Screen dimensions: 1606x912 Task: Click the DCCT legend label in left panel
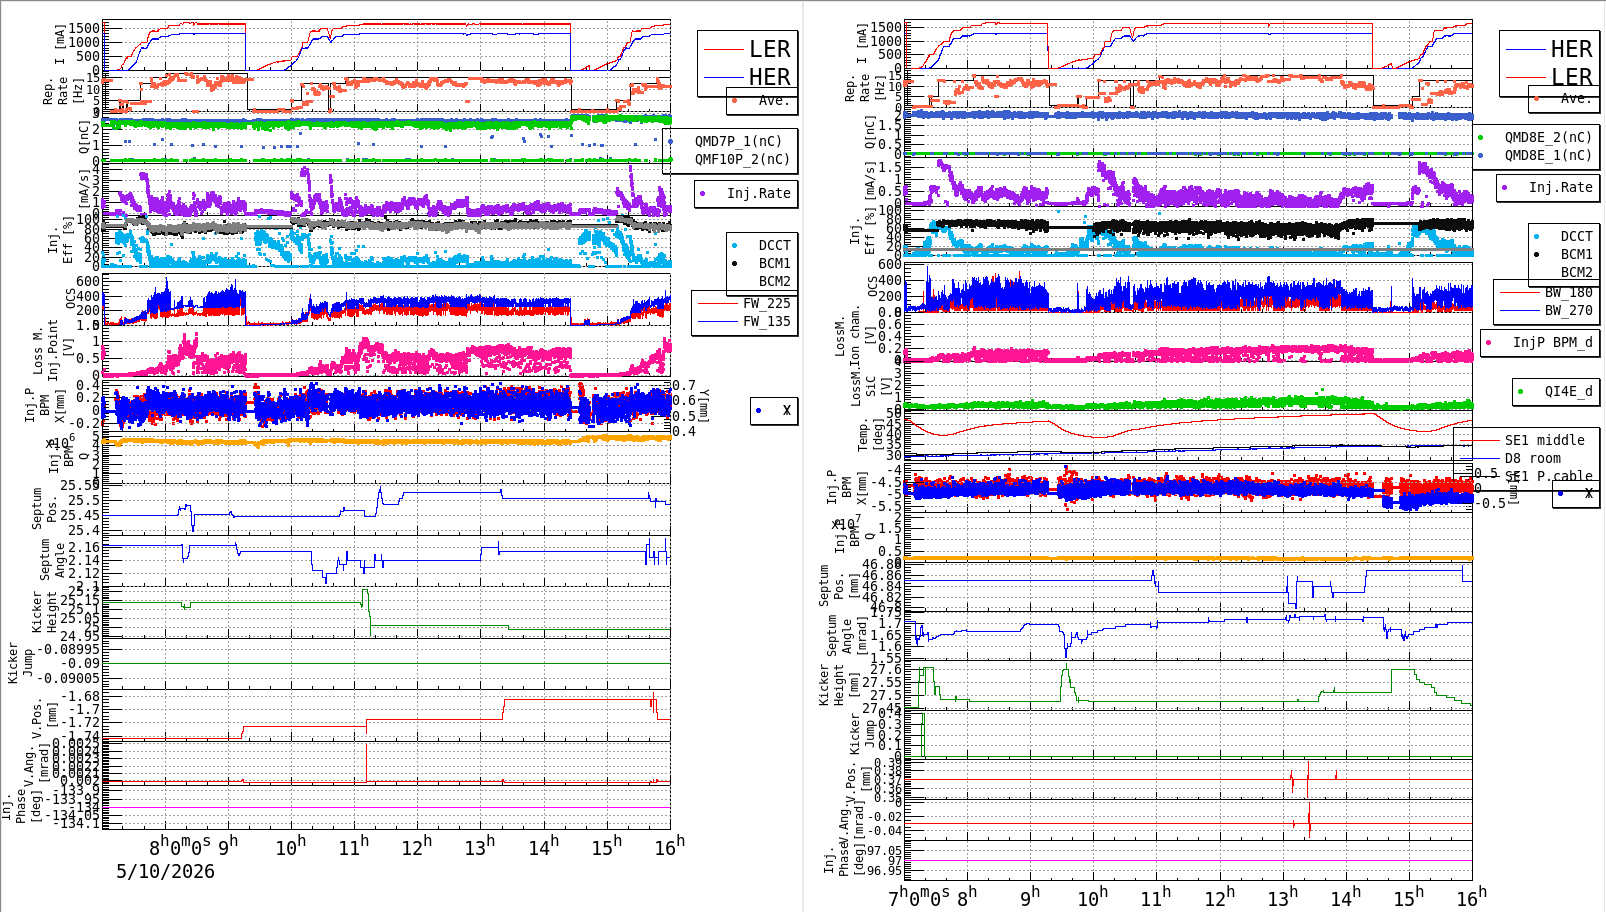click(x=774, y=246)
